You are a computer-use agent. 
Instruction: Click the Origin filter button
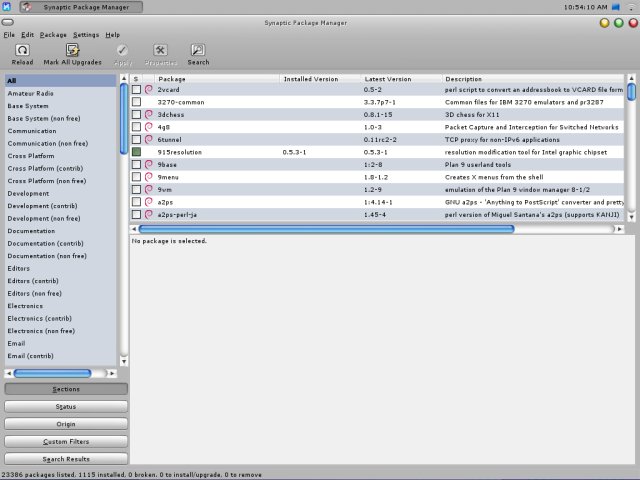pyautogui.click(x=66, y=424)
